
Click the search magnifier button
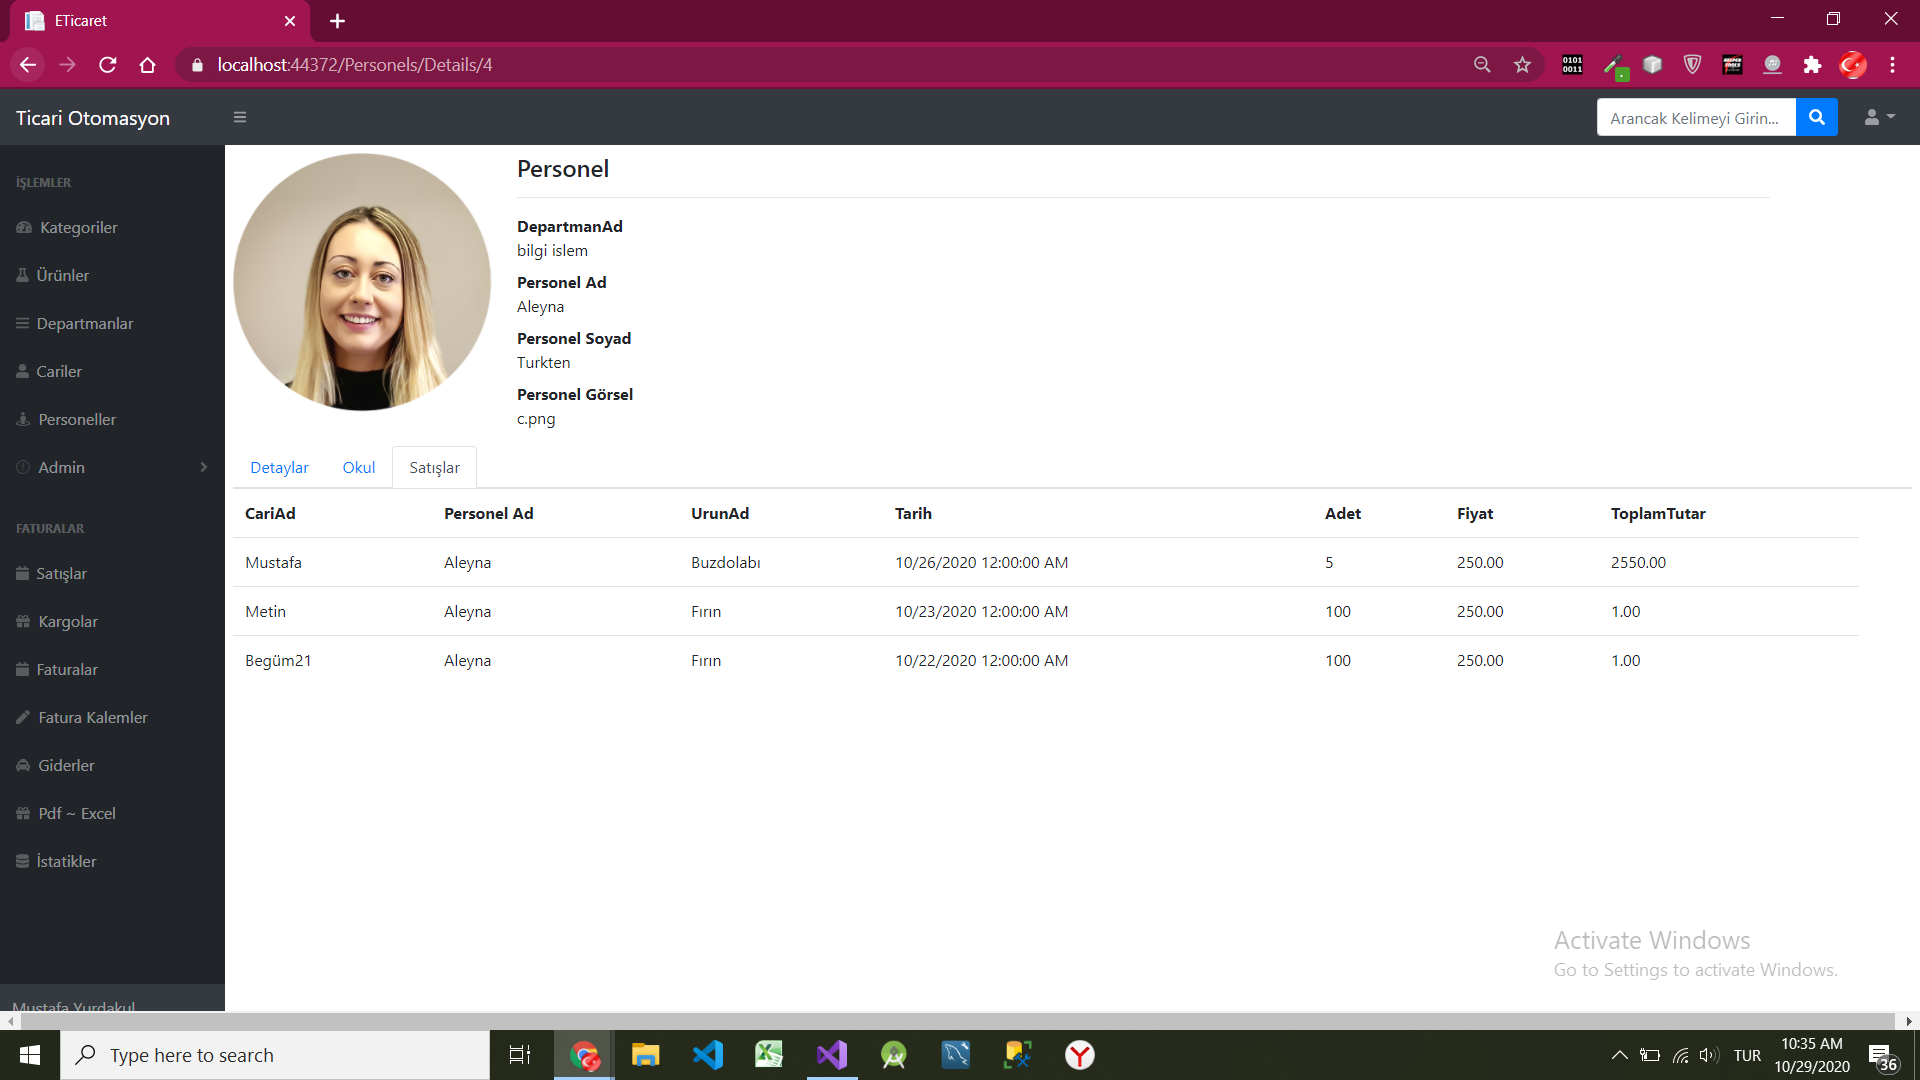[1816, 116]
